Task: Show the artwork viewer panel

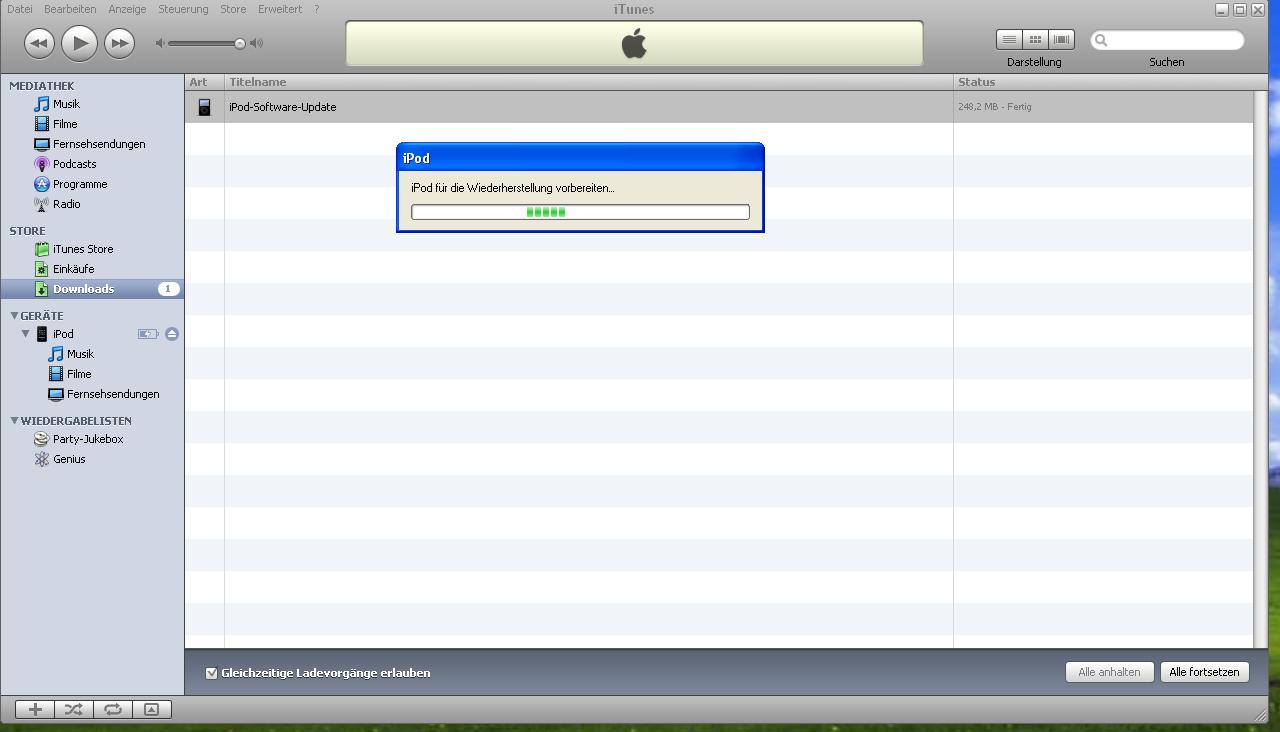Action: pos(152,709)
